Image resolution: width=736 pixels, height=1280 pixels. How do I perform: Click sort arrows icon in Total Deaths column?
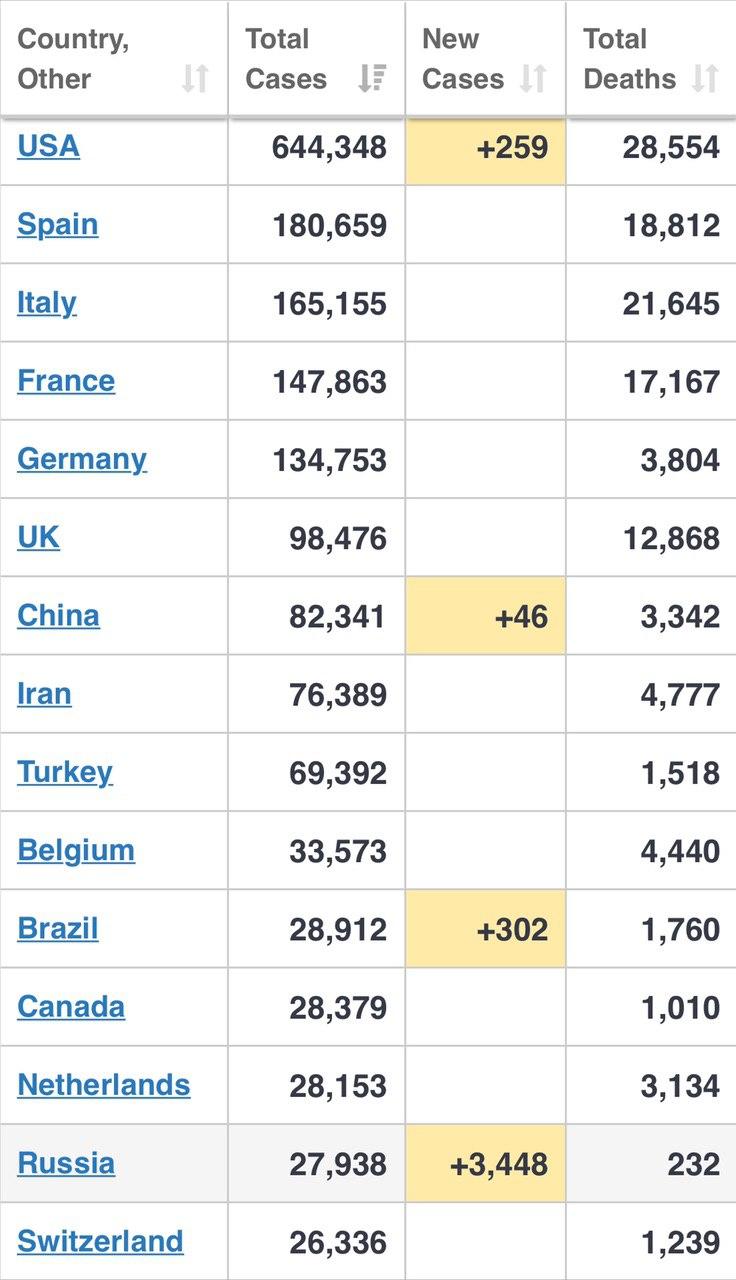click(705, 79)
